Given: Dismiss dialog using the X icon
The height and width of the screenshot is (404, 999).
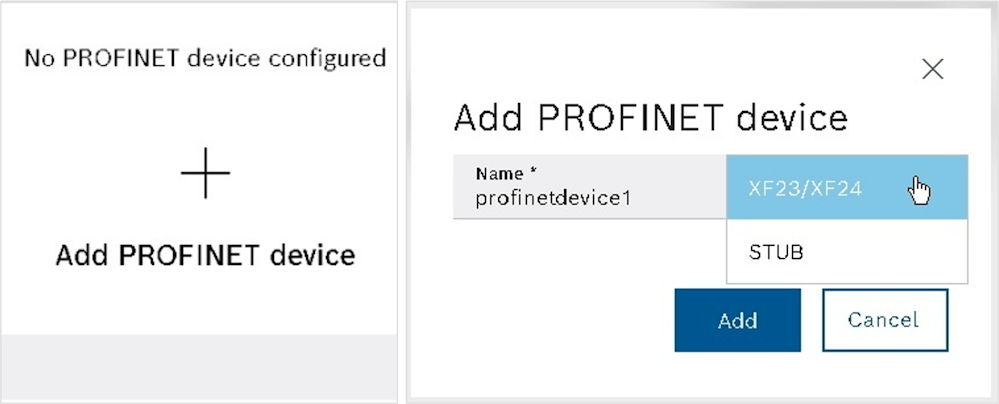Looking at the screenshot, I should [933, 69].
